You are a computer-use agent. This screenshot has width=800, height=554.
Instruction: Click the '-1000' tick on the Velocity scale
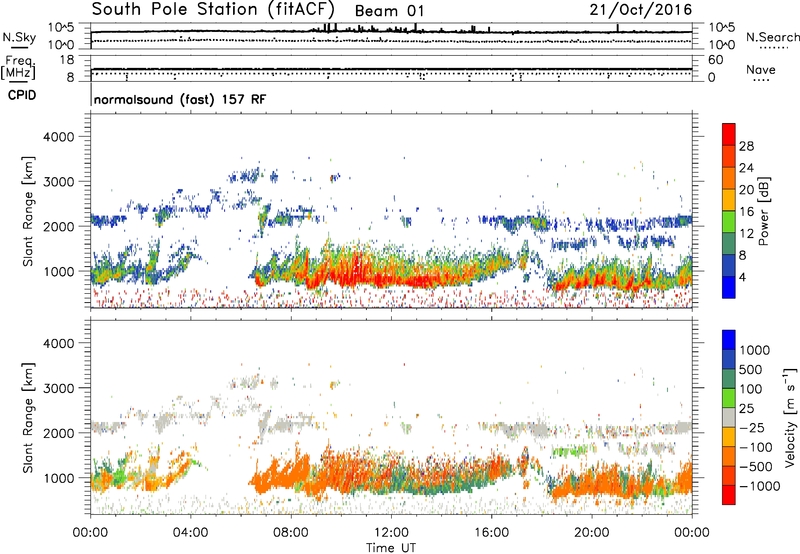pyautogui.click(x=760, y=486)
